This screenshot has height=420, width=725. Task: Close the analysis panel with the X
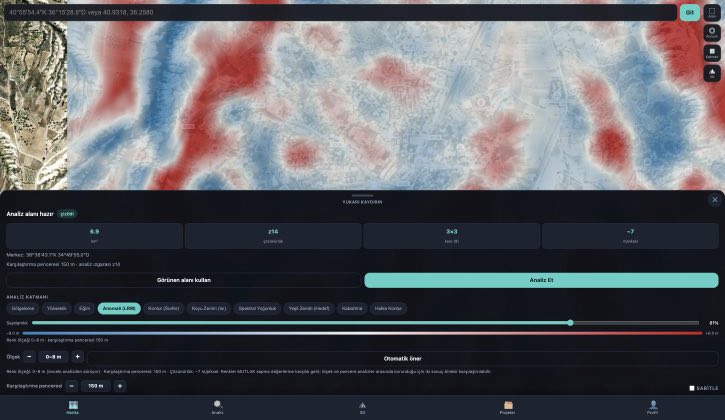(x=714, y=200)
